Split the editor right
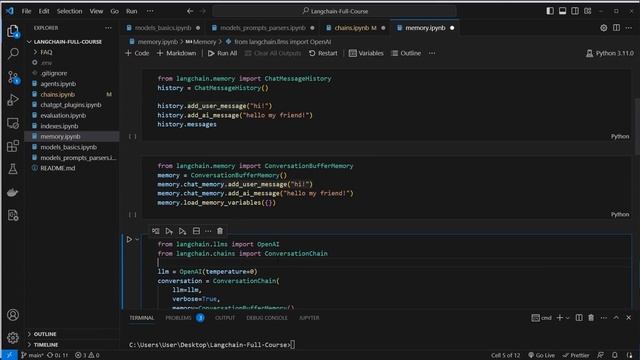The height and width of the screenshot is (360, 640). 616,28
